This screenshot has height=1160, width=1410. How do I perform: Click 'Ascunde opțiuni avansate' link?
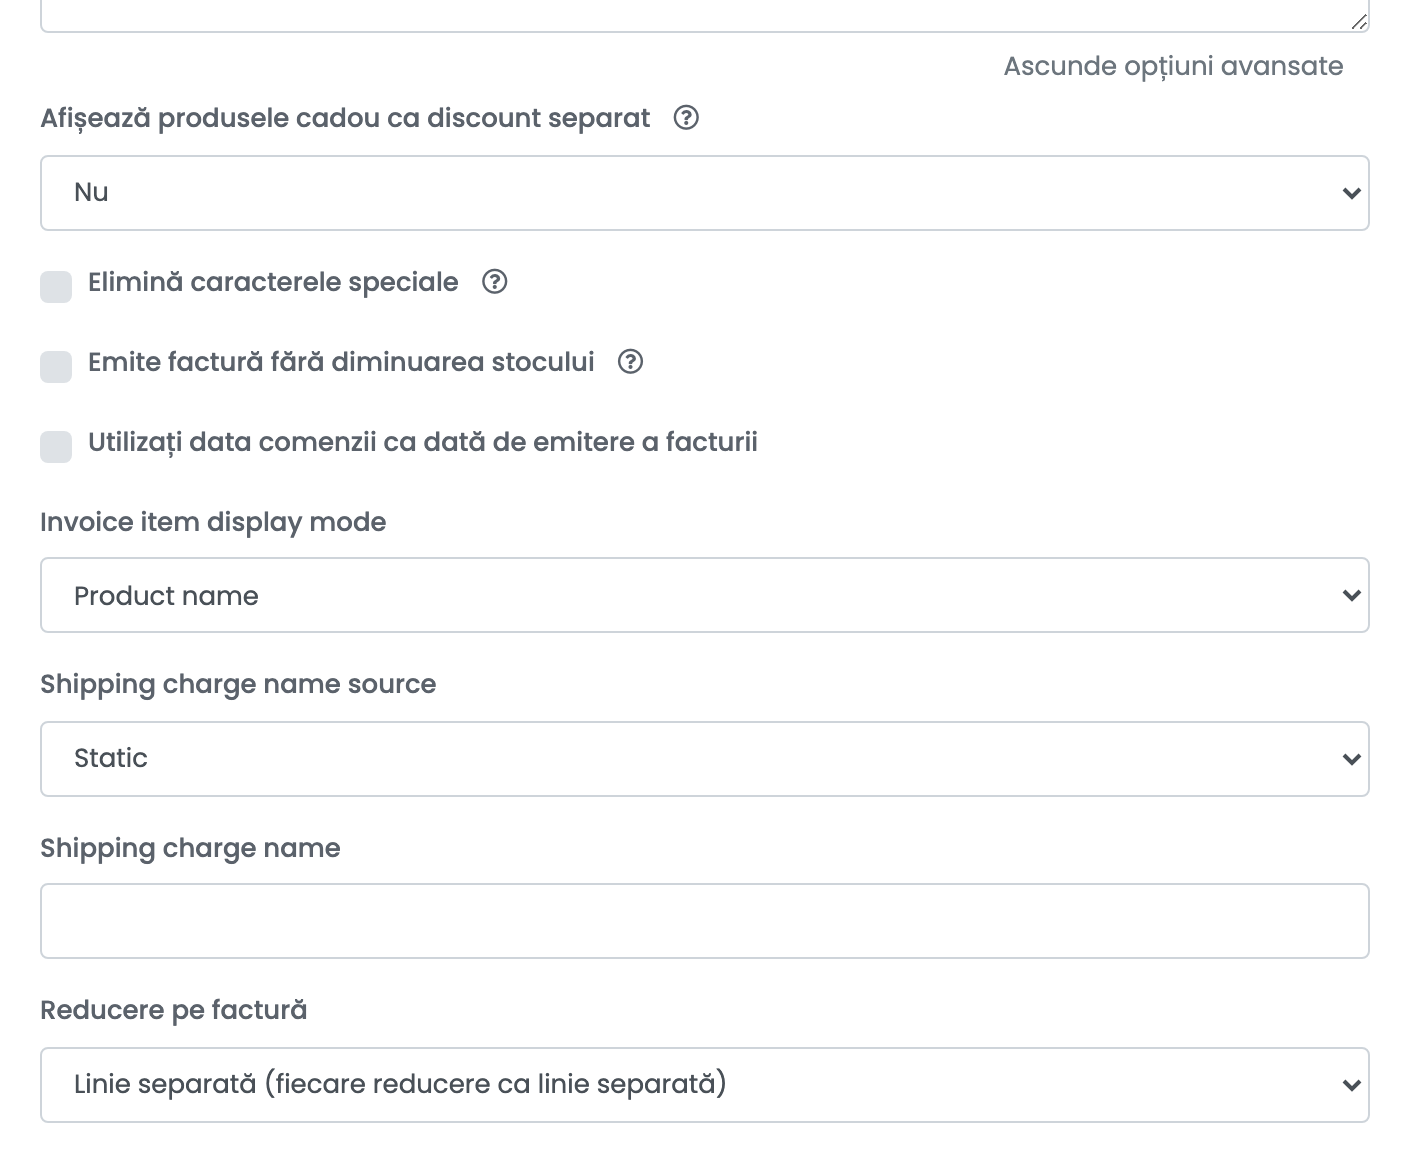(1173, 66)
